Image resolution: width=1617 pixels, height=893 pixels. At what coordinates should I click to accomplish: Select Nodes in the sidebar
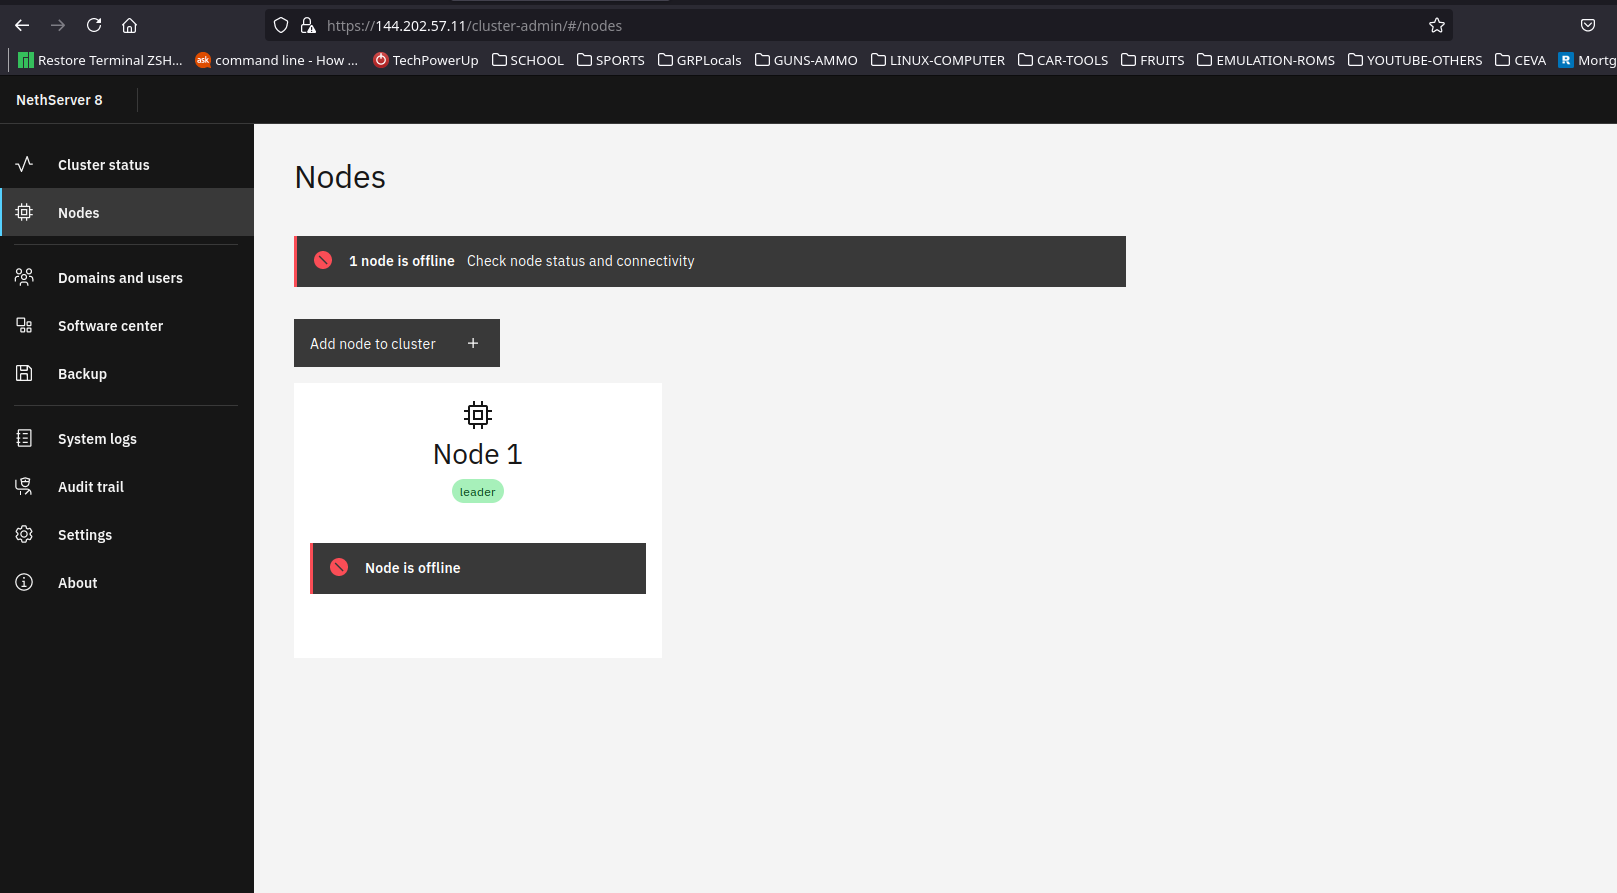tap(127, 212)
